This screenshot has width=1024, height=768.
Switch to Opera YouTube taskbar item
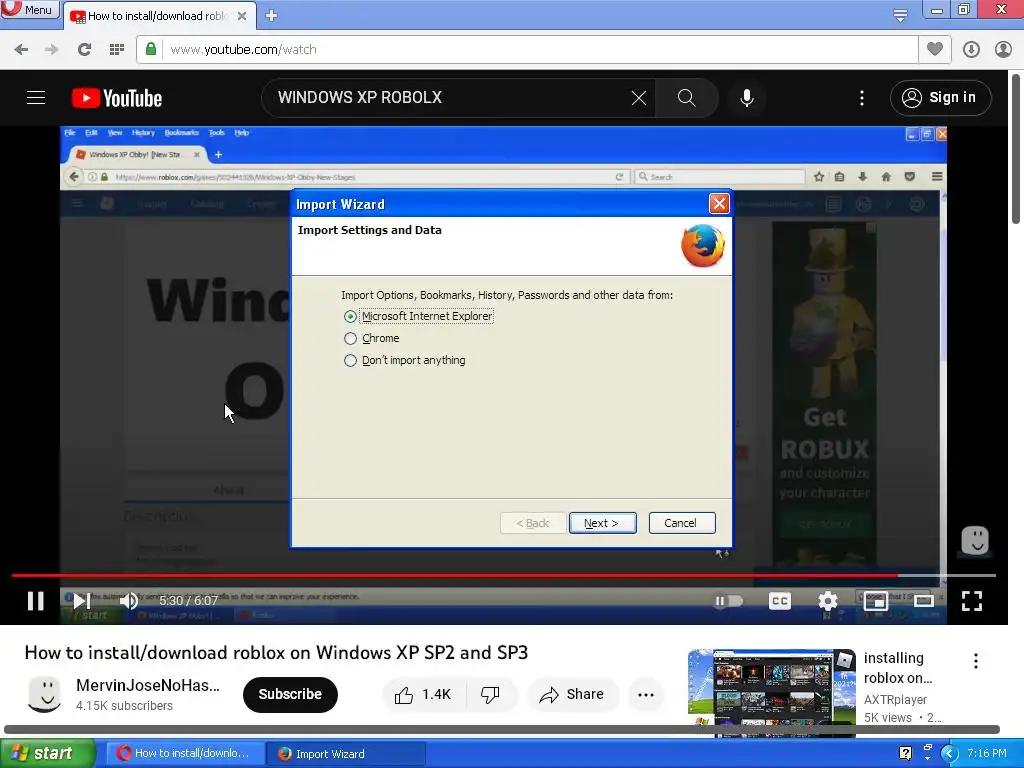click(185, 754)
